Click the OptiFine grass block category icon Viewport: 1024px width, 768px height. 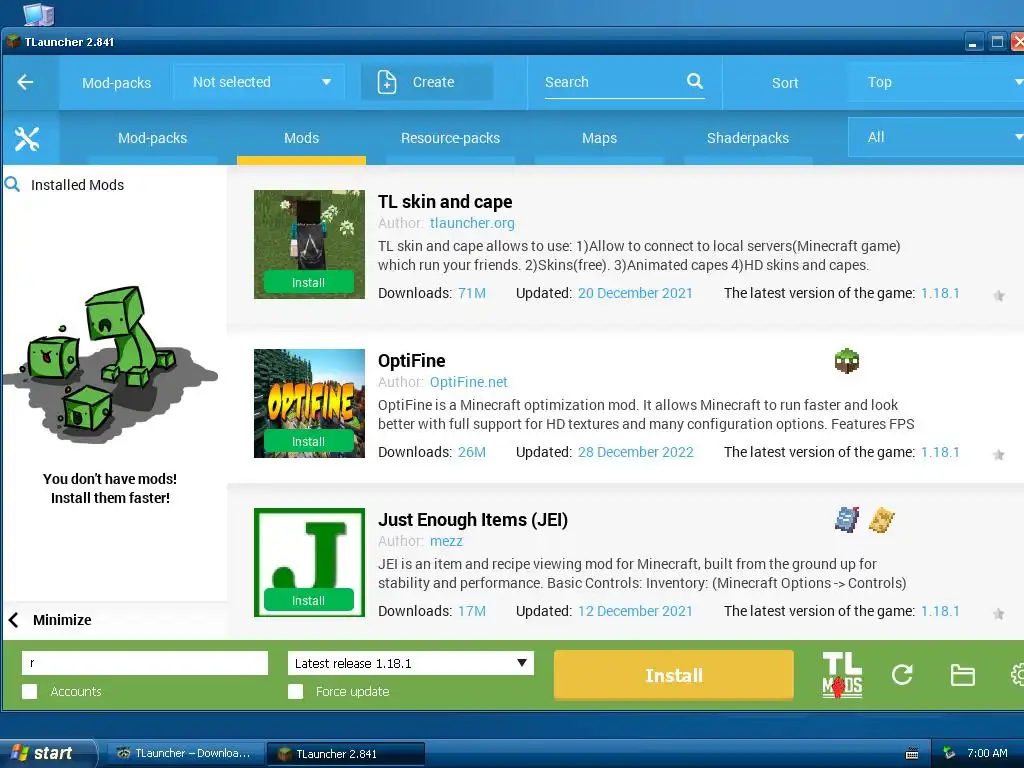pyautogui.click(x=847, y=361)
